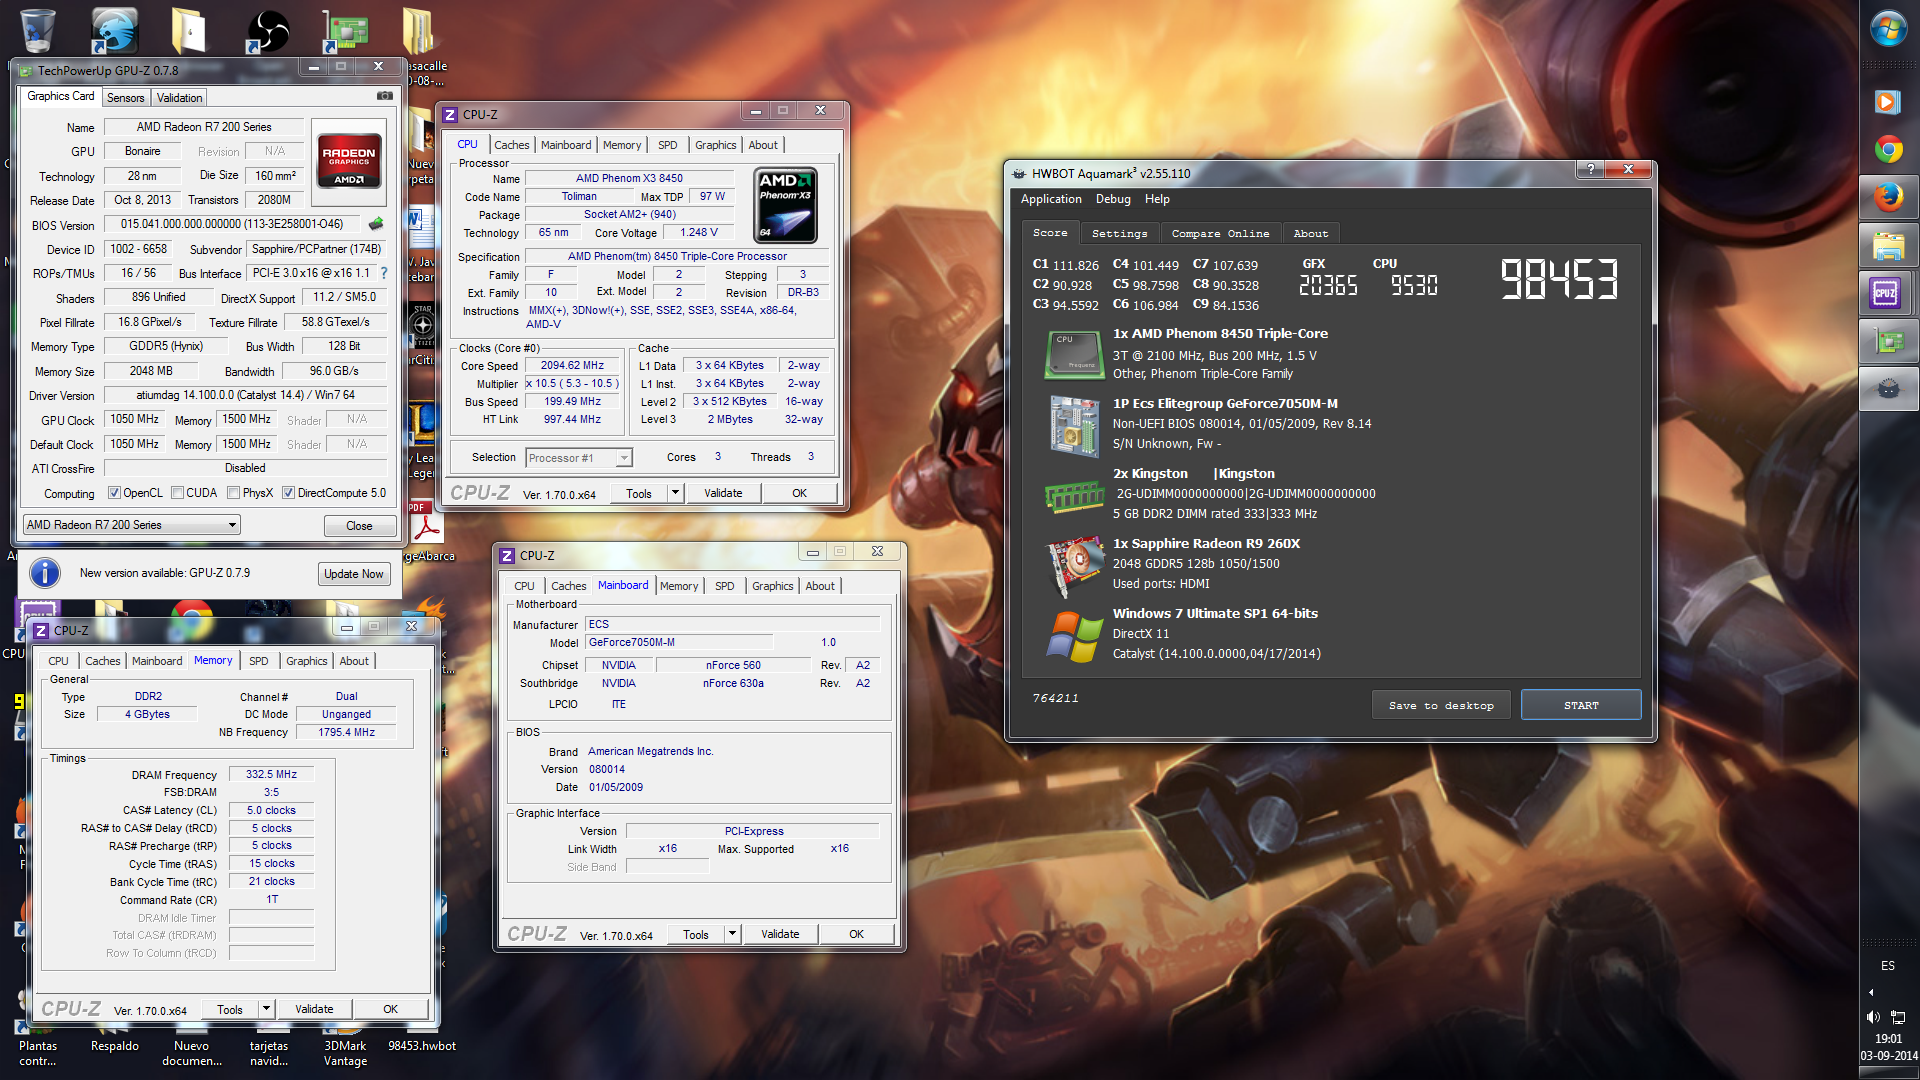
Task: Click the 98453 total score display
Action: coord(1559,279)
